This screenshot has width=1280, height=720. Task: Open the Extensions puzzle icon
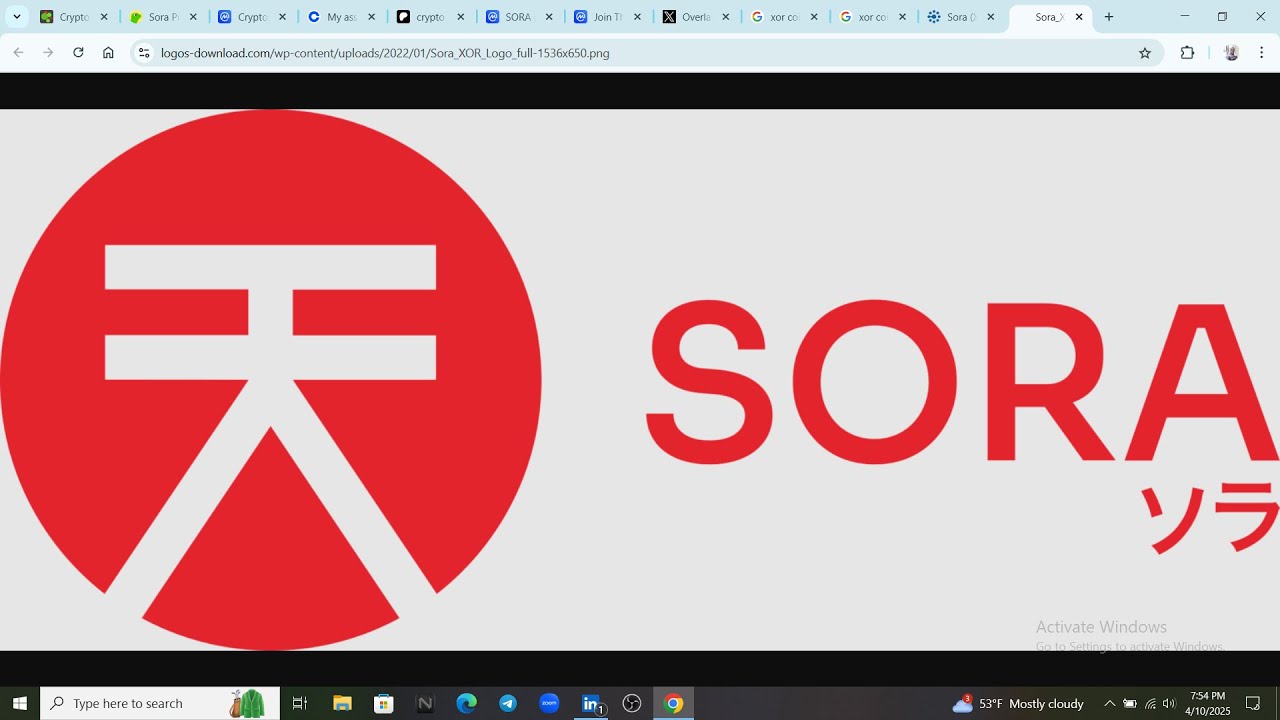1187,53
